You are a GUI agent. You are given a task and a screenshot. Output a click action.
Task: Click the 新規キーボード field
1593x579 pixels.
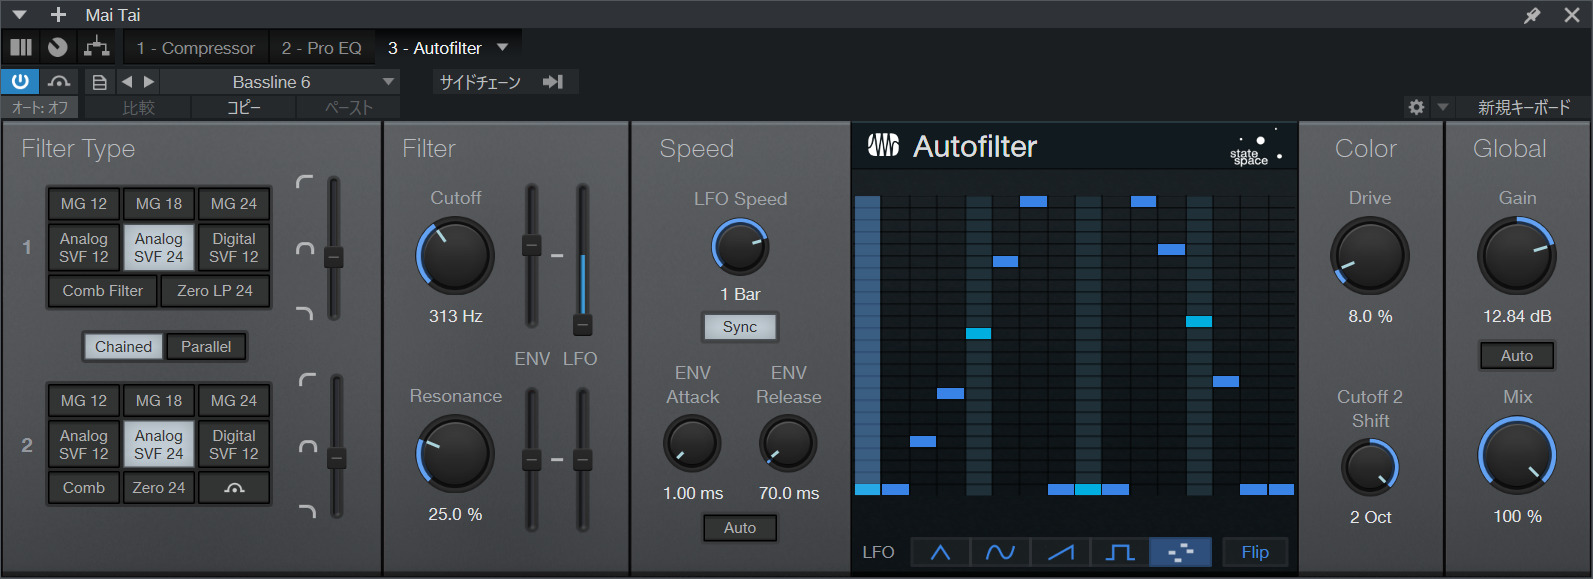[x=1524, y=107]
